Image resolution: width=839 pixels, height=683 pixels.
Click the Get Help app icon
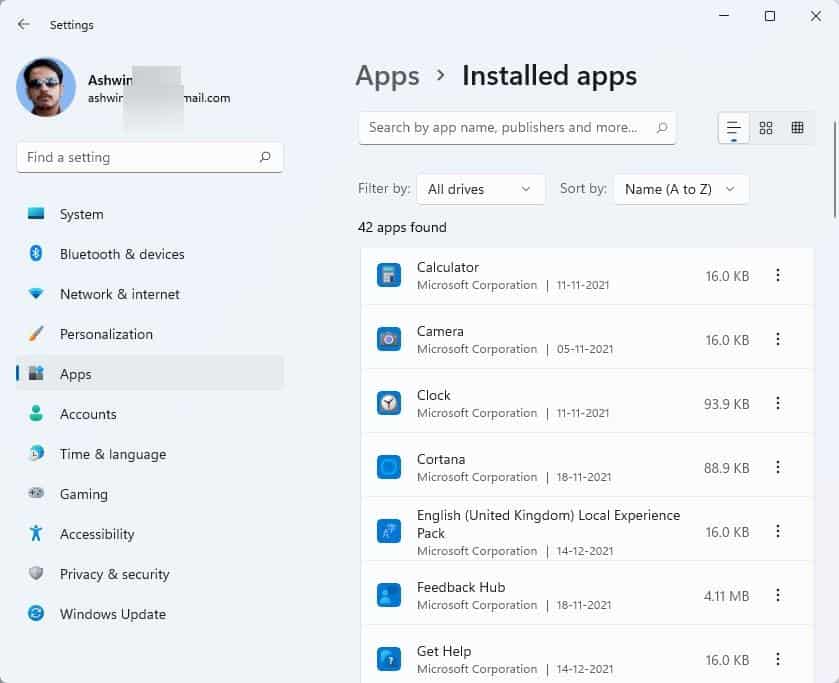pyautogui.click(x=389, y=659)
